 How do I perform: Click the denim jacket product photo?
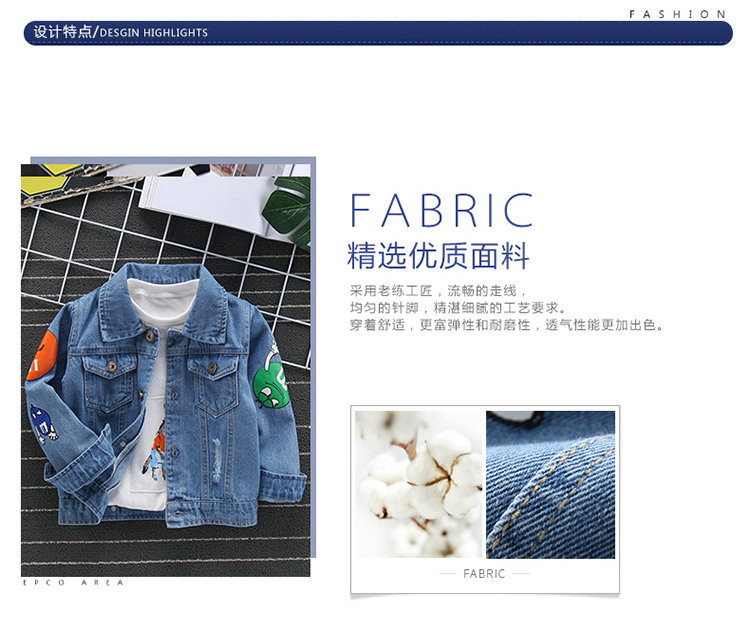point(165,370)
